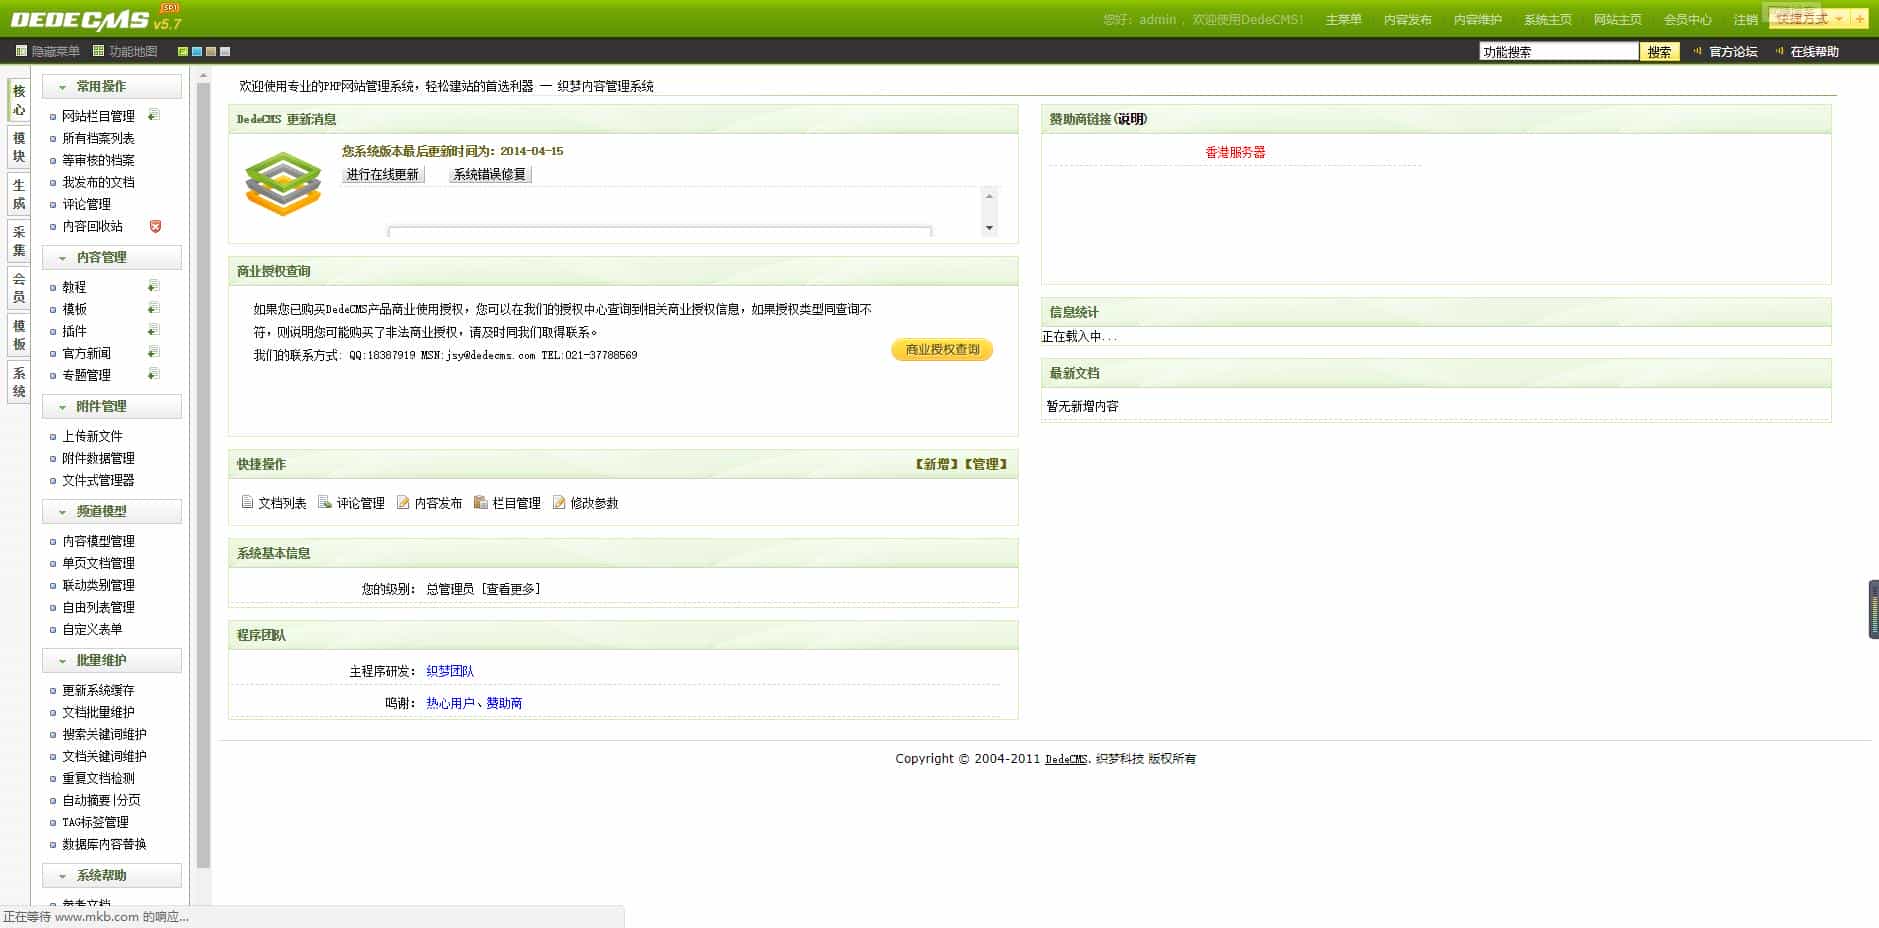
Task: Open 上传新文件 in sidebar
Action: [x=92, y=436]
